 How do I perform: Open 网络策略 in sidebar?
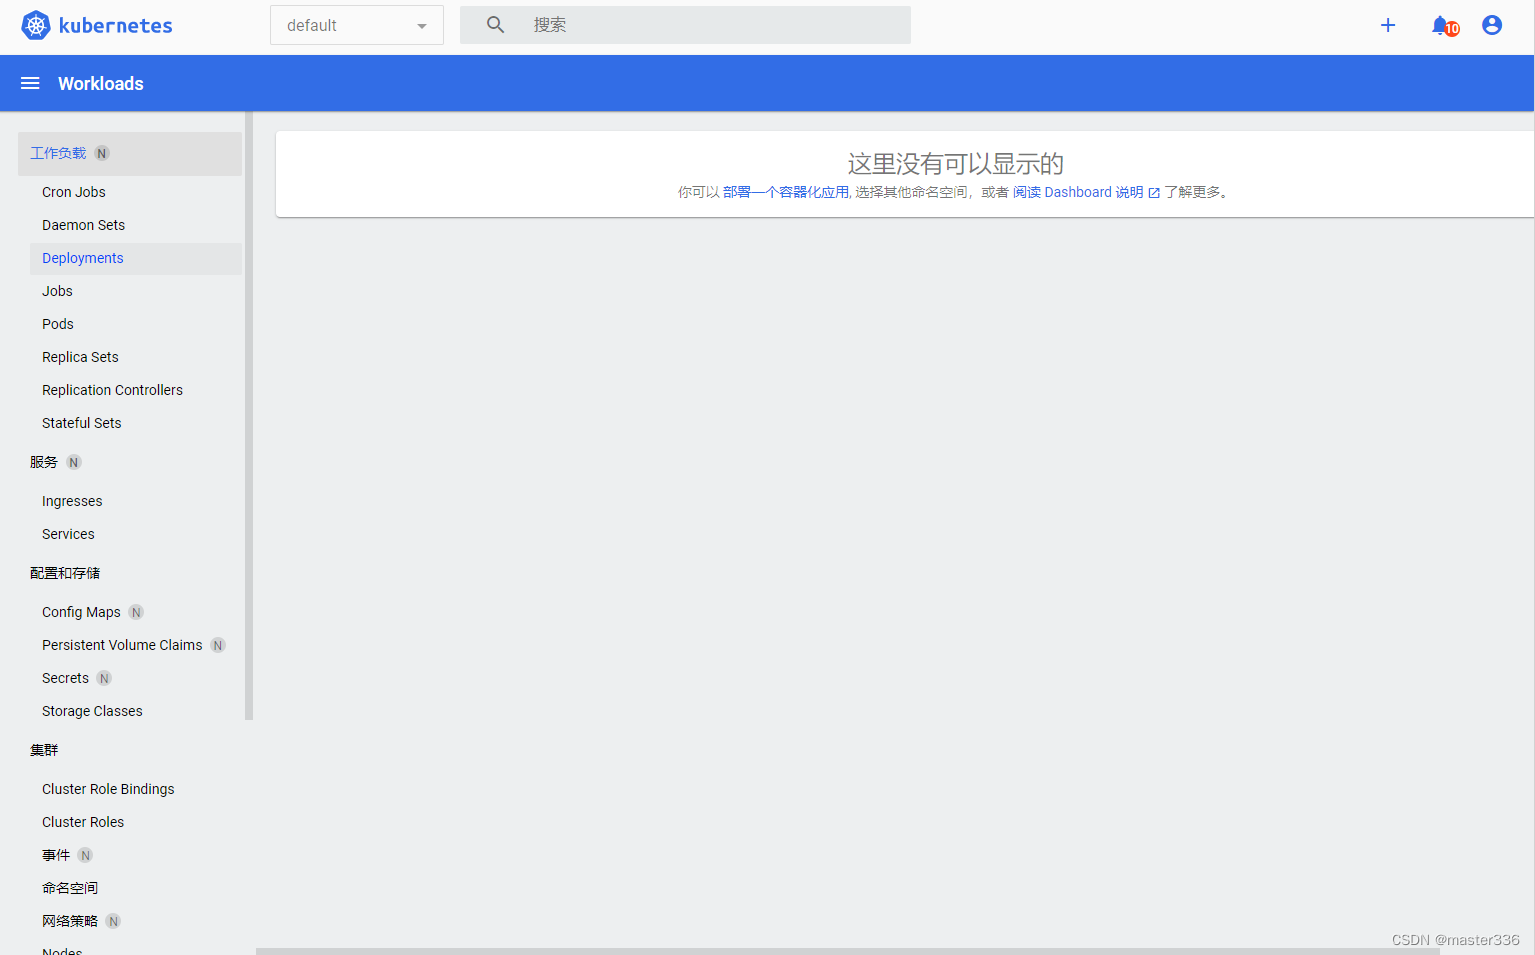pos(70,921)
